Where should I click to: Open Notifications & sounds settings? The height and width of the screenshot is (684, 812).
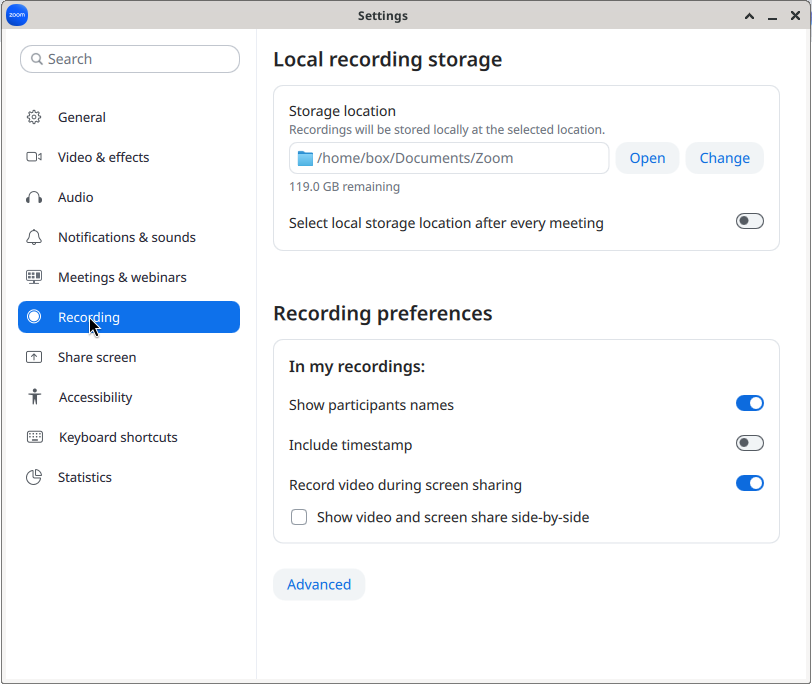[x=129, y=237]
